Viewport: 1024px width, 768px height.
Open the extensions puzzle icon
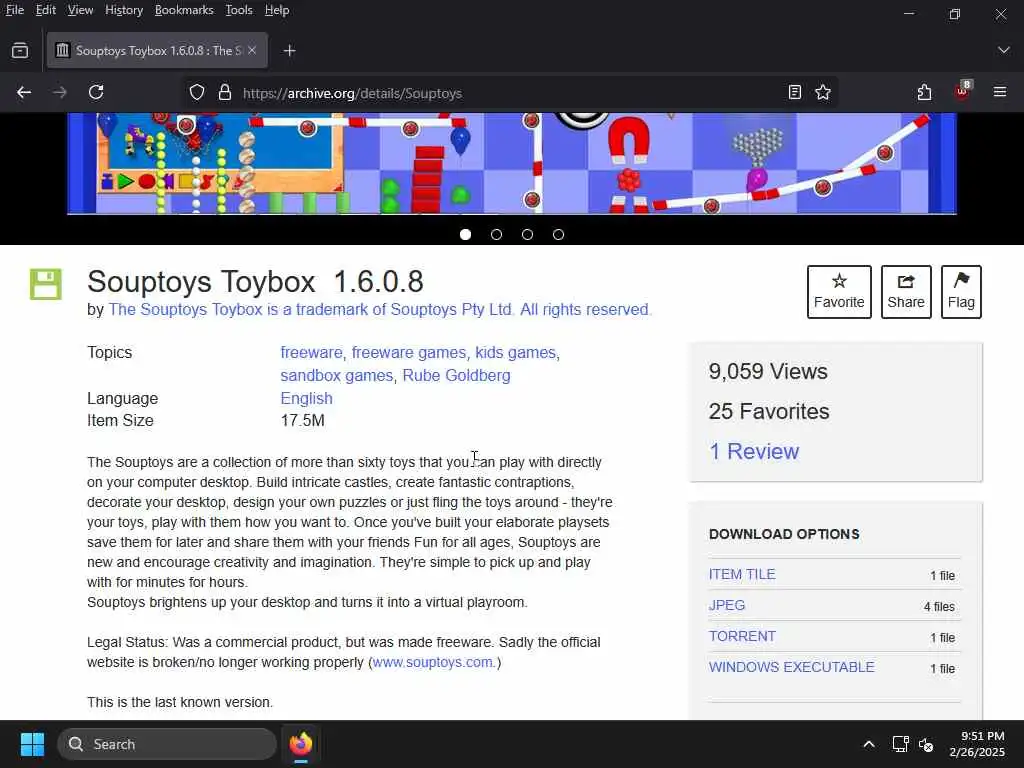924,92
